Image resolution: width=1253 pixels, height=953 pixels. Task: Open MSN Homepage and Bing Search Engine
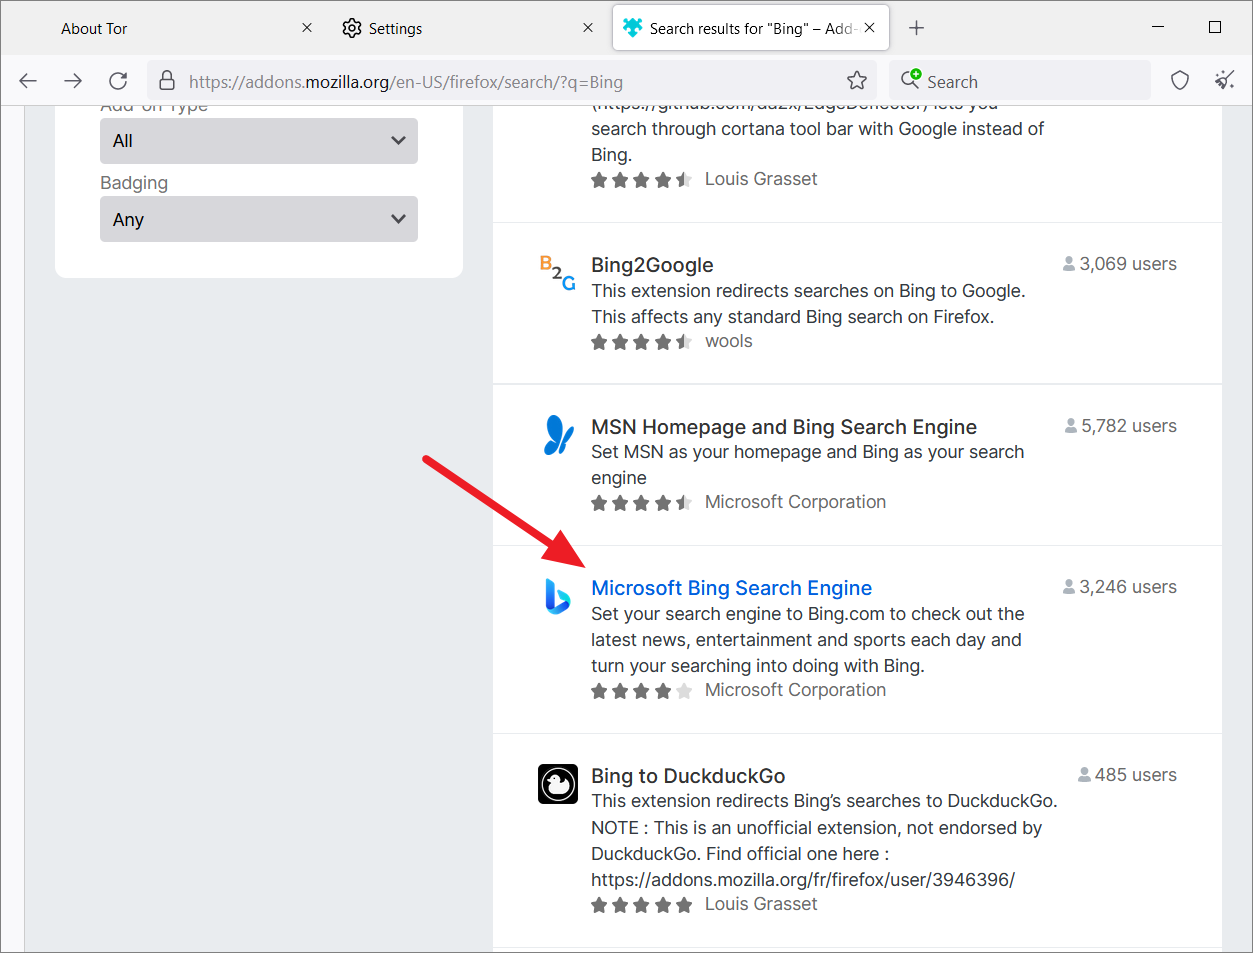coord(784,427)
